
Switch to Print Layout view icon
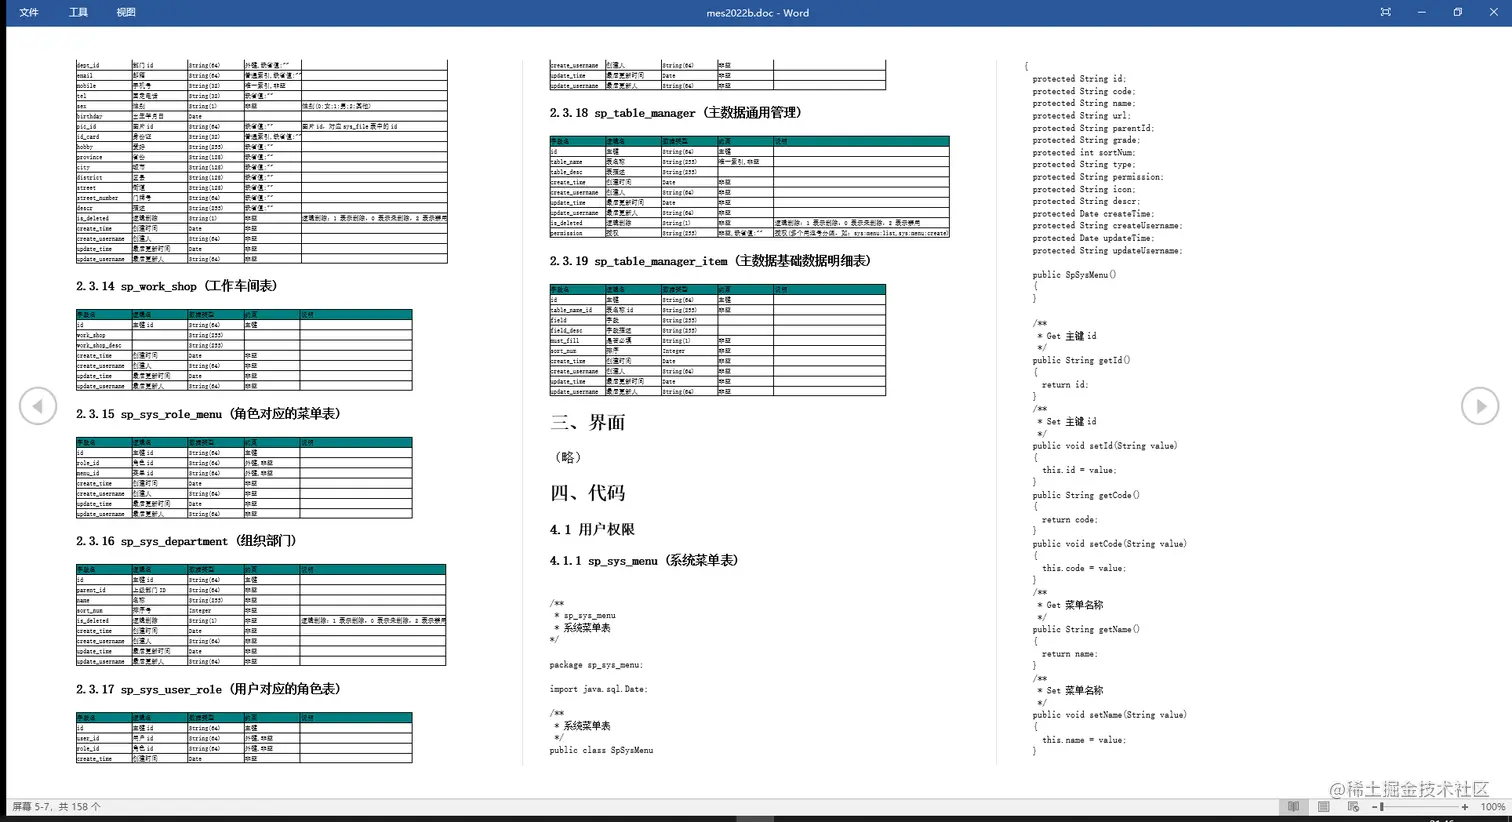pos(1324,806)
